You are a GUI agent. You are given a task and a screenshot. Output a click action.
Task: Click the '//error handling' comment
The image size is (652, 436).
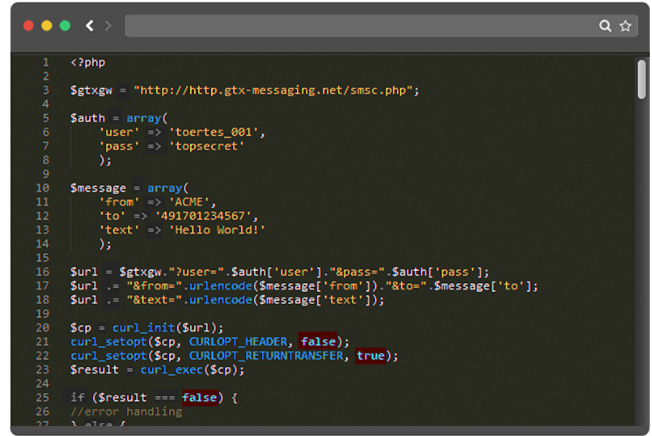pyautogui.click(x=126, y=411)
